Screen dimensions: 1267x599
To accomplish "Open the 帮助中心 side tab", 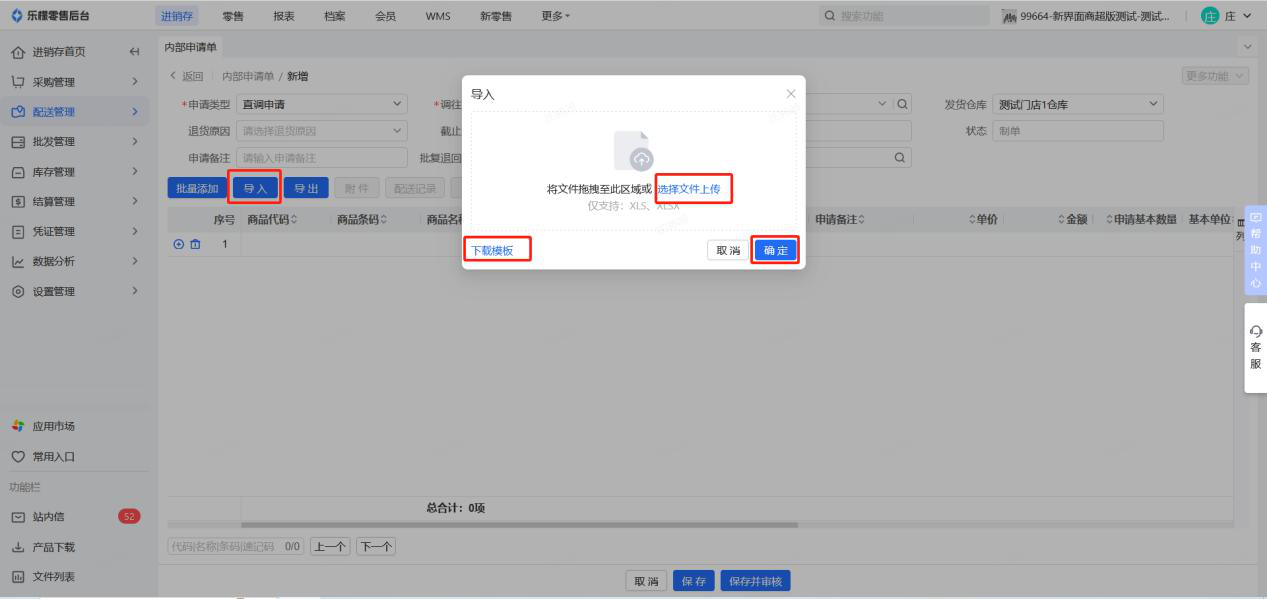I will (1255, 251).
